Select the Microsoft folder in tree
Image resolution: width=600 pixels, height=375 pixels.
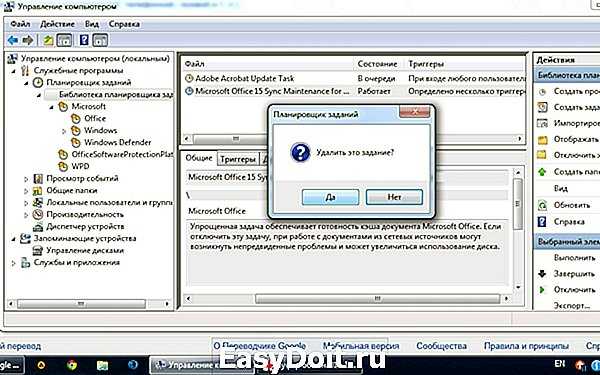(x=88, y=106)
